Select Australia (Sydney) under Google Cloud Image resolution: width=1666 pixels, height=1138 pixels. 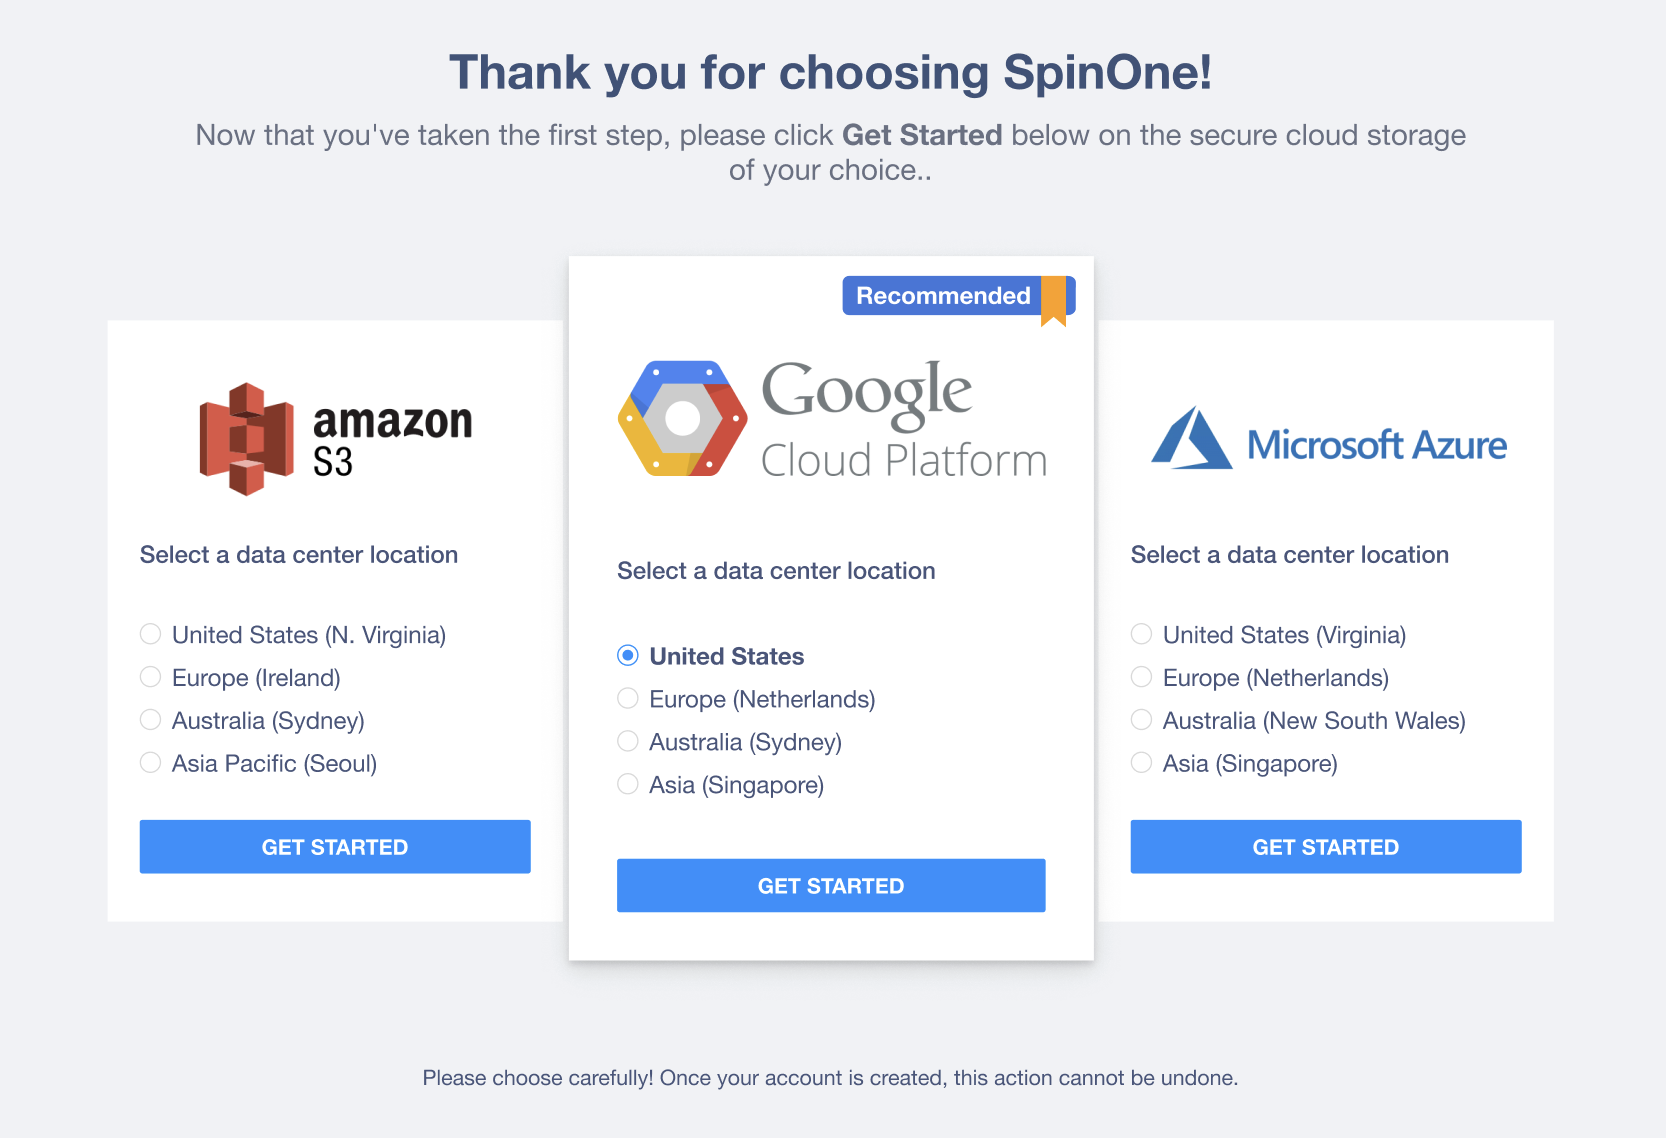[x=628, y=742]
